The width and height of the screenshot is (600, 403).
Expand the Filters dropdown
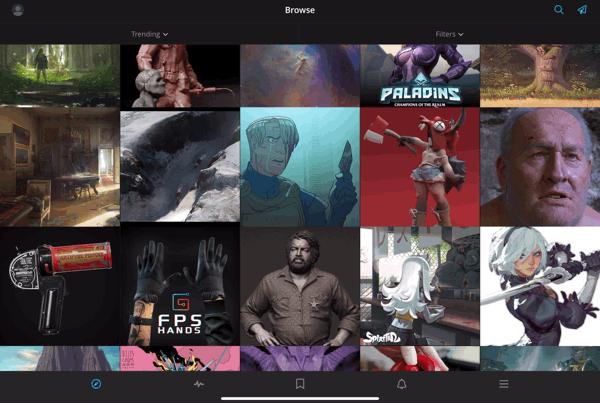pyautogui.click(x=449, y=34)
